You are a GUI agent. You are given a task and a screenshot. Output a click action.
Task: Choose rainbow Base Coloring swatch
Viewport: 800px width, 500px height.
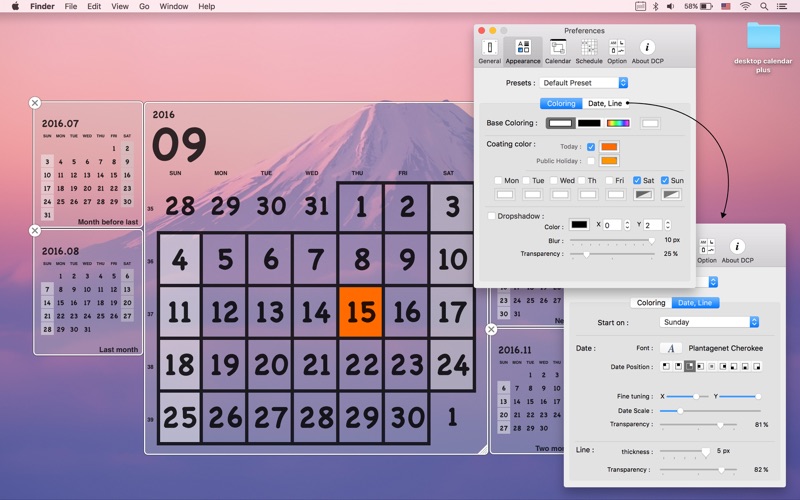coord(618,123)
